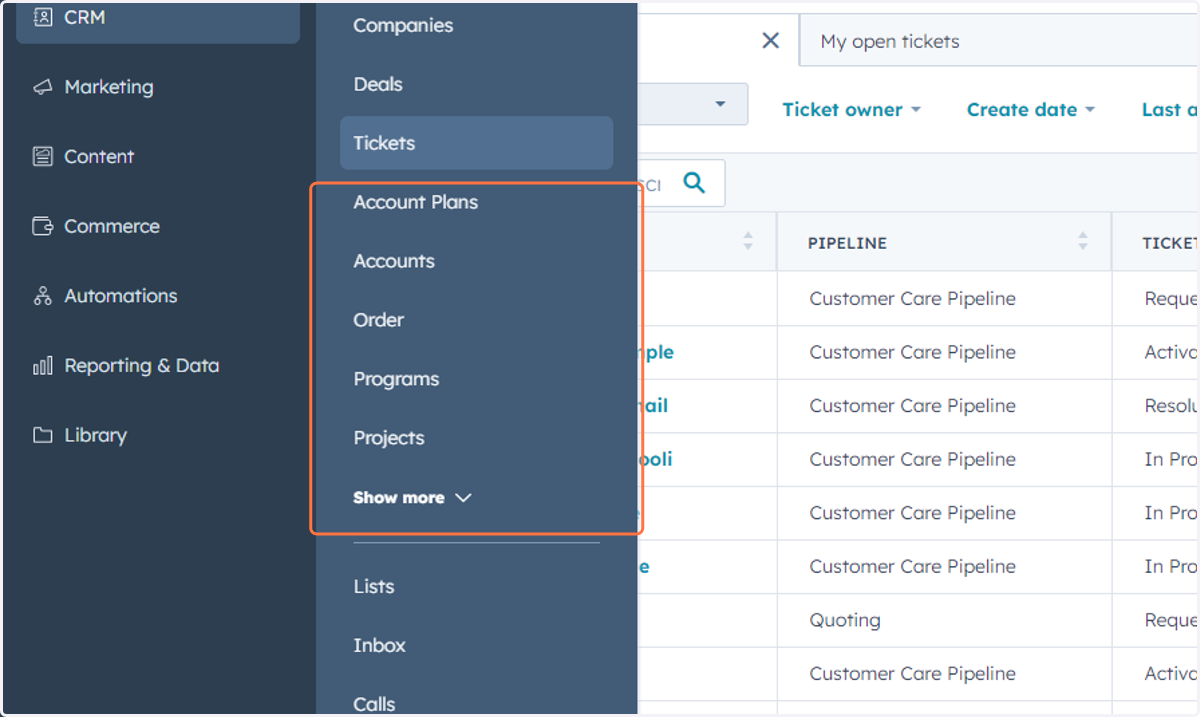This screenshot has width=1200, height=717.
Task: Go to Companies in CRM submenu
Action: (403, 26)
